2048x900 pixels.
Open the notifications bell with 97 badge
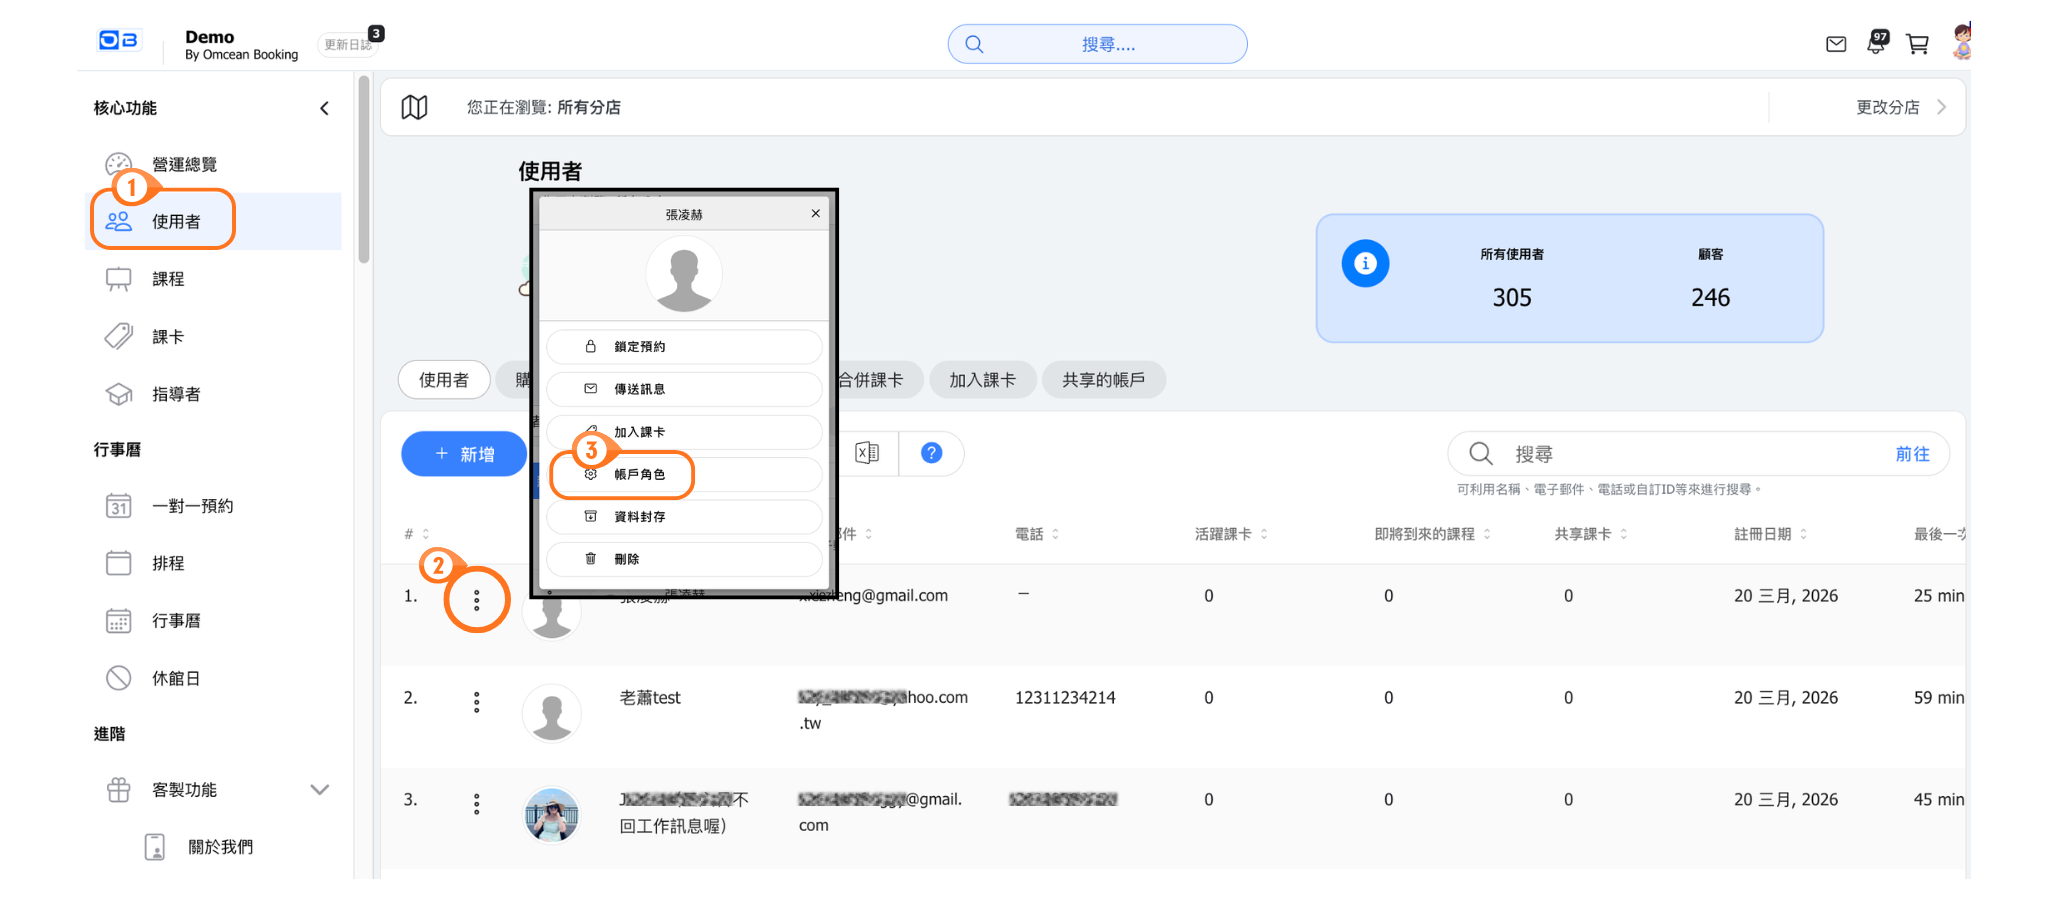[x=1876, y=44]
